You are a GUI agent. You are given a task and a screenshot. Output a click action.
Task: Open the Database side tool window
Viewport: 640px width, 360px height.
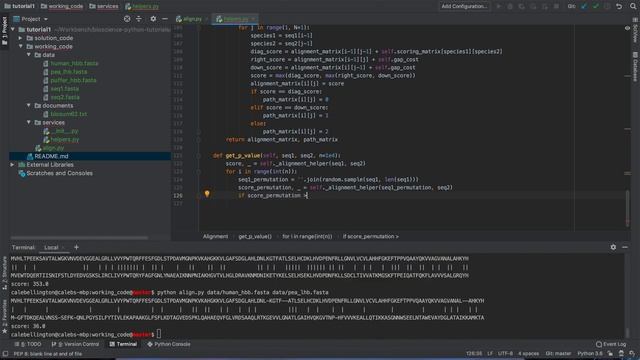(x=635, y=66)
